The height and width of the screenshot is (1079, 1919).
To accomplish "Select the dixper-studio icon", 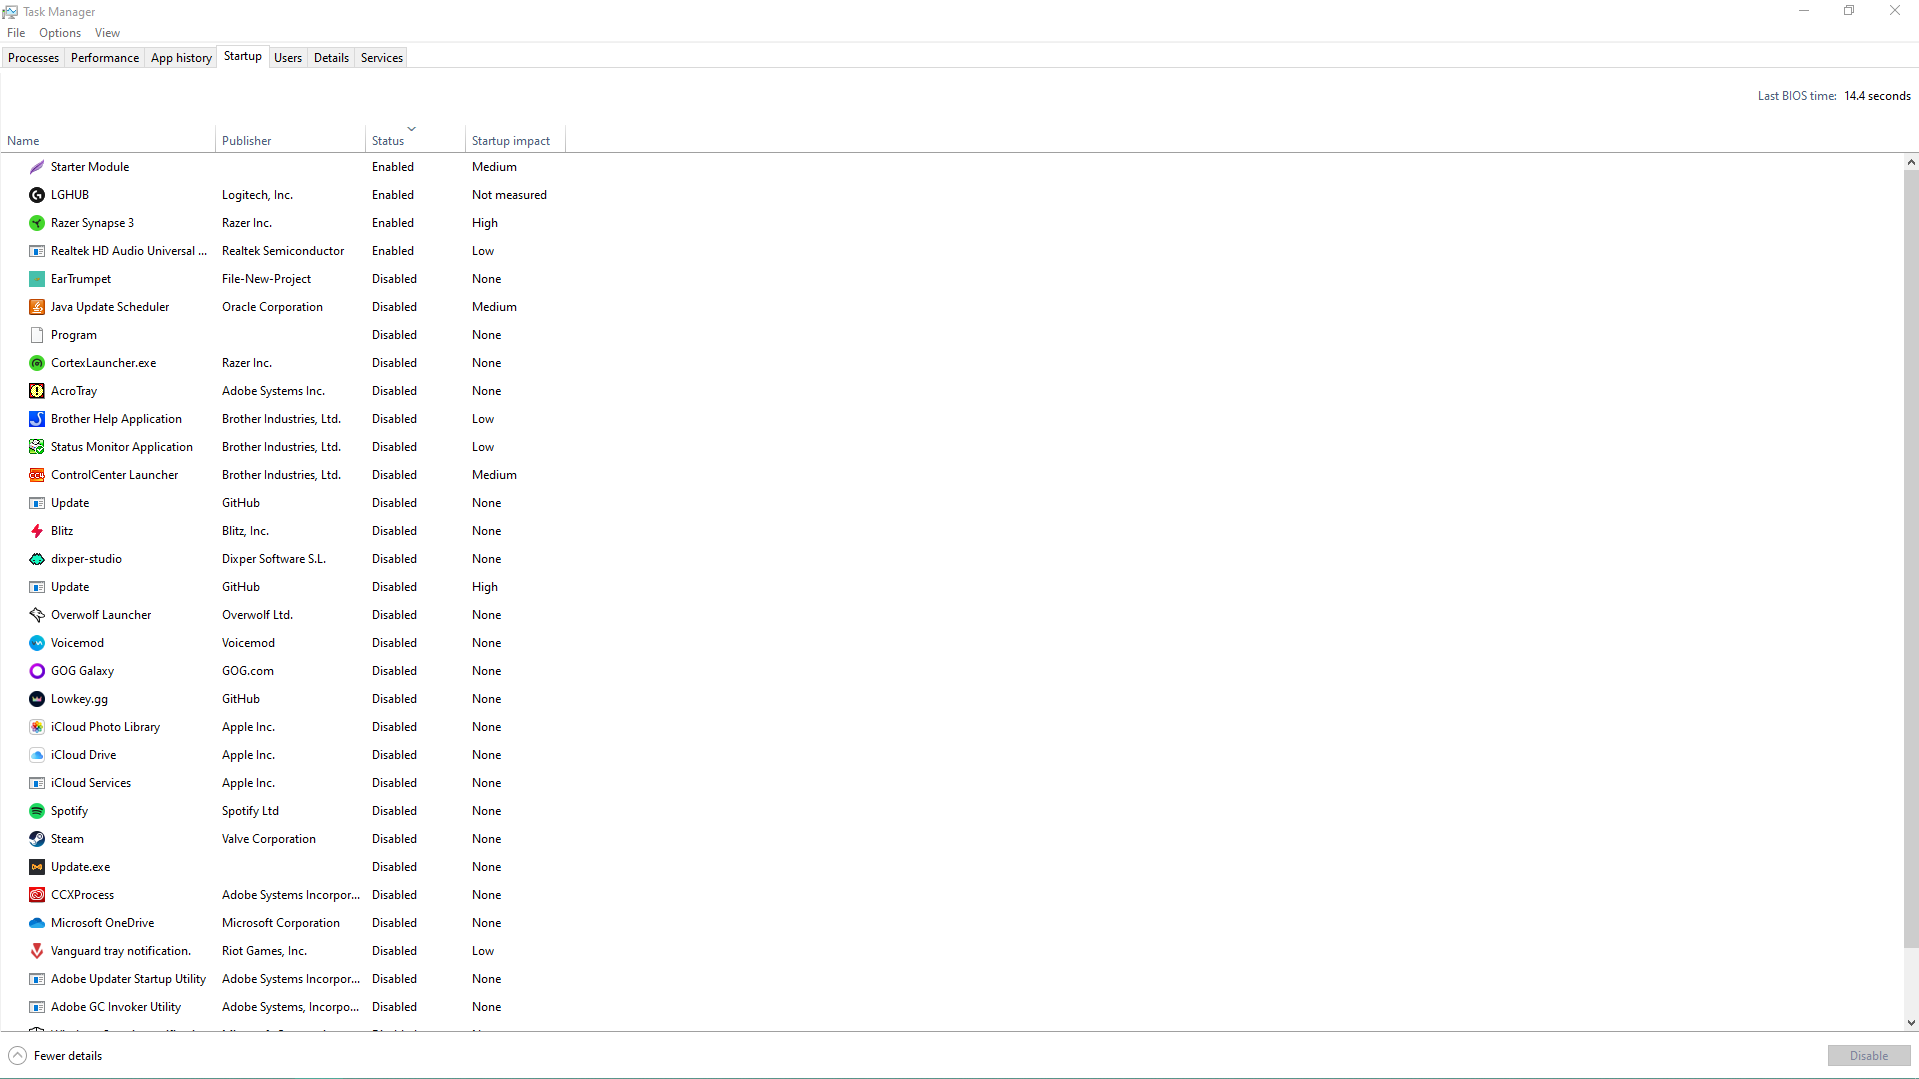I will click(x=37, y=559).
